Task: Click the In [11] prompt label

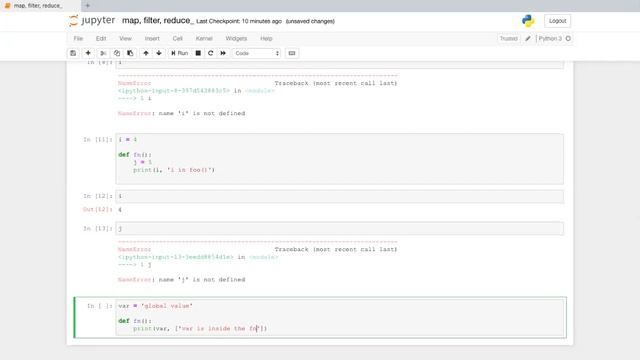Action: click(x=97, y=140)
